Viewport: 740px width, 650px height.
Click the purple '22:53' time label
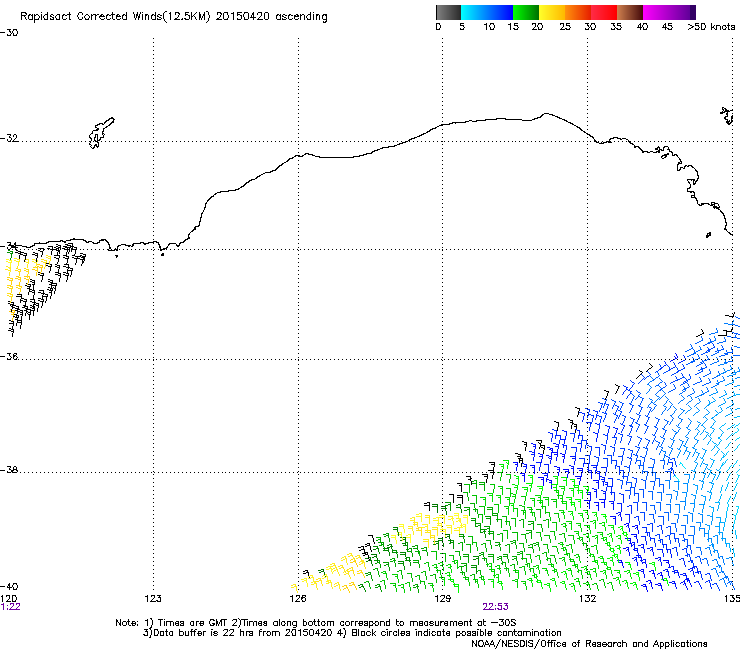495,607
